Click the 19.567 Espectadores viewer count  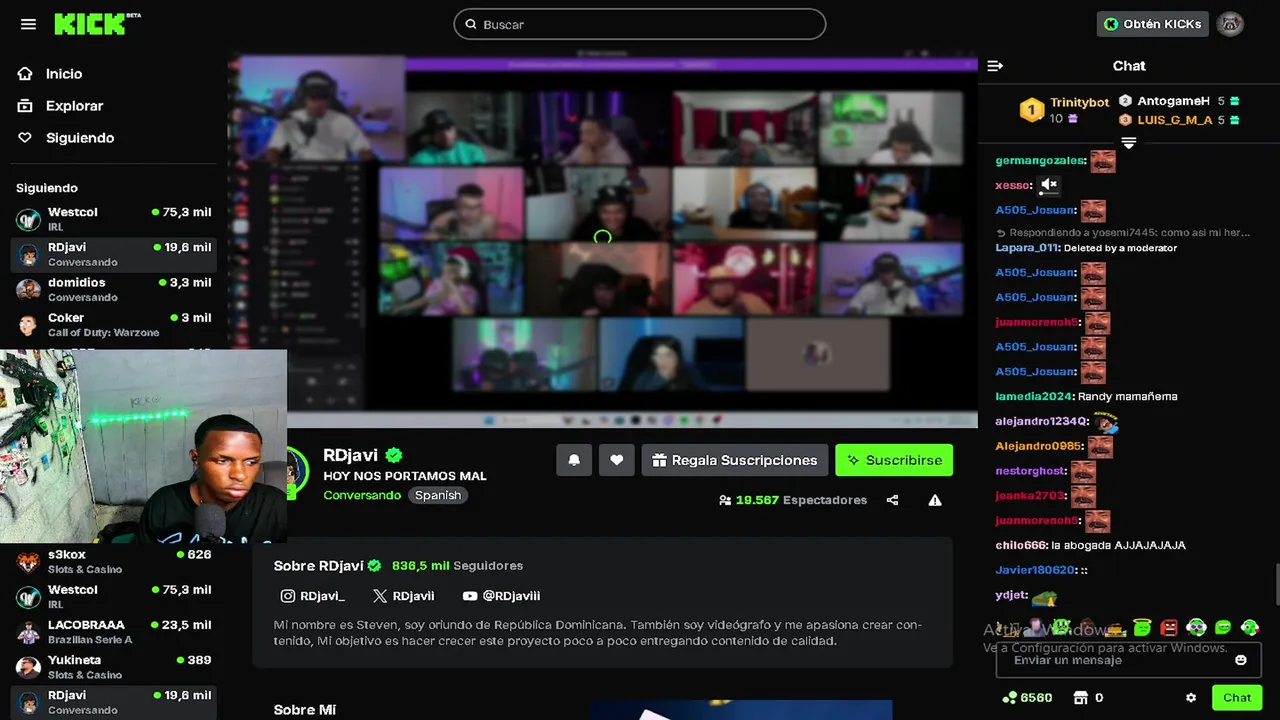[793, 500]
